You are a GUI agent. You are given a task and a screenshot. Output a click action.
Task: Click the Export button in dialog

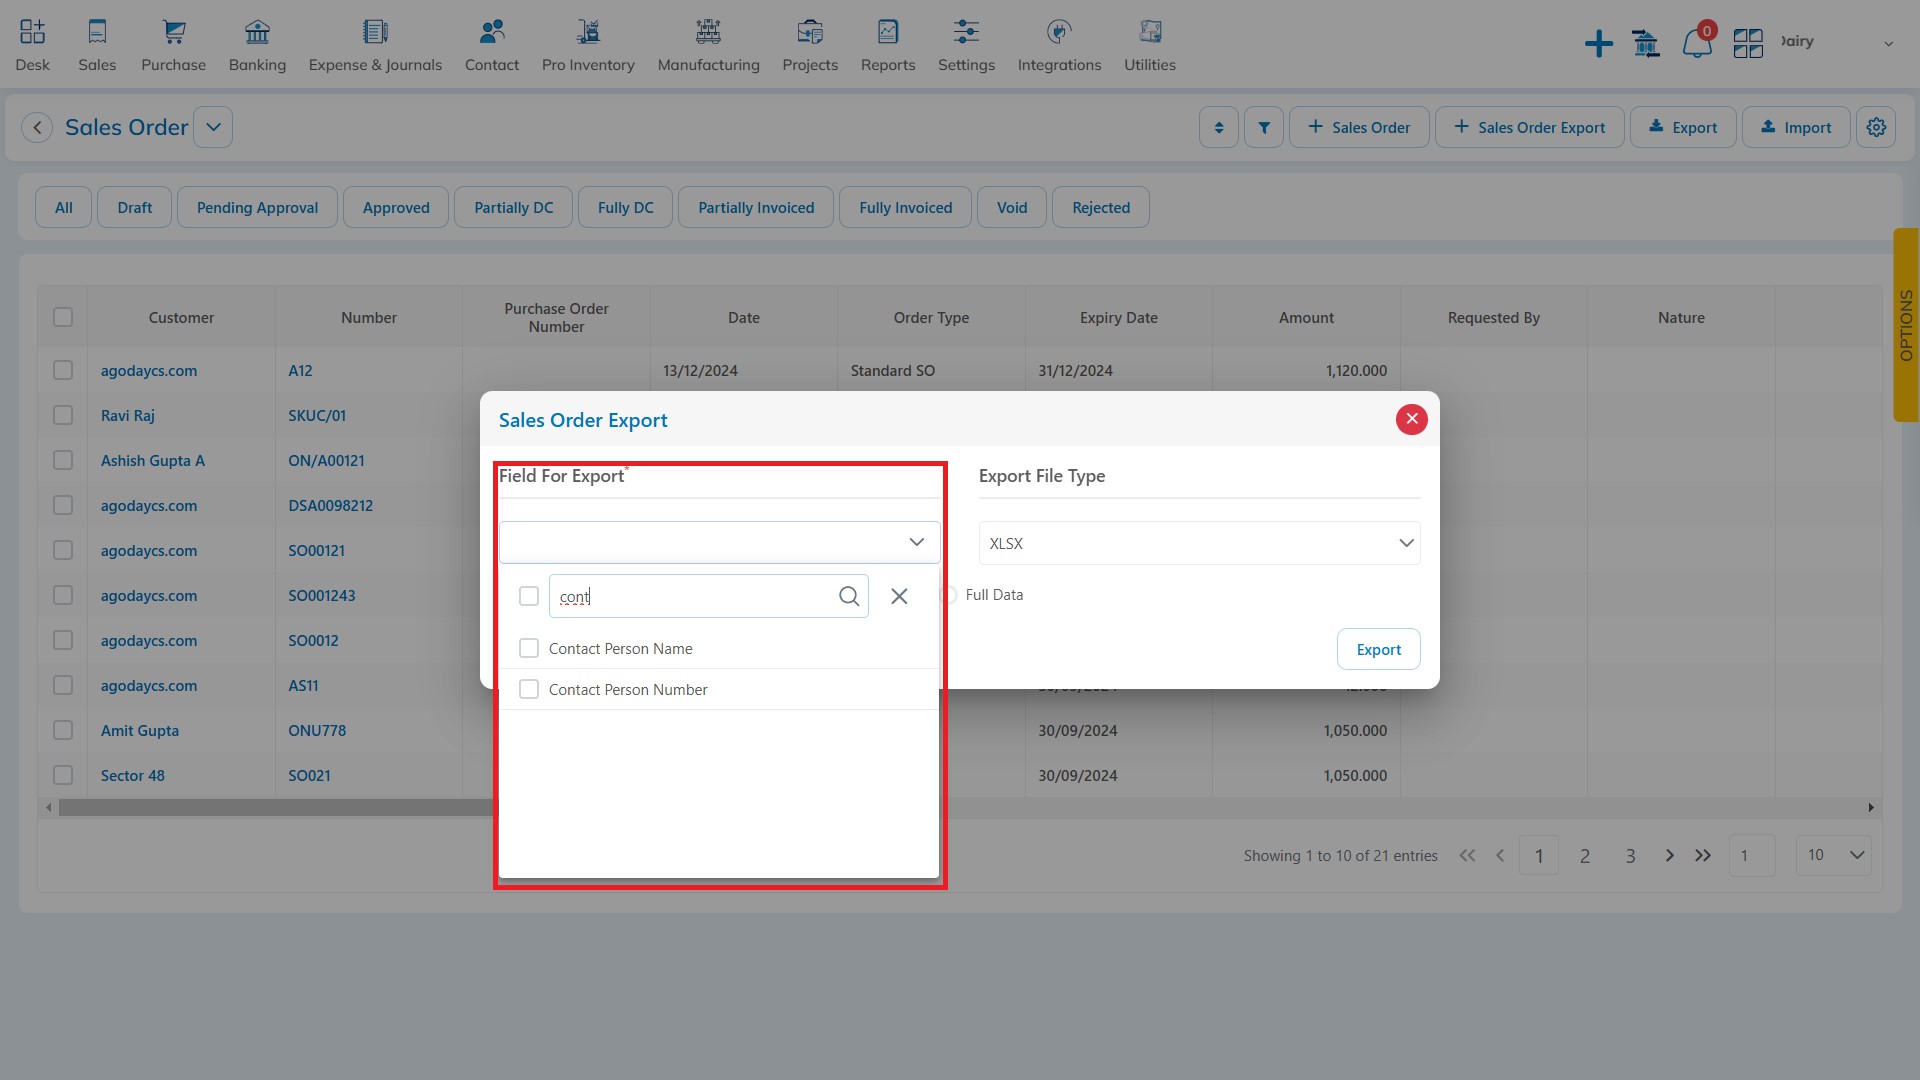tap(1378, 649)
